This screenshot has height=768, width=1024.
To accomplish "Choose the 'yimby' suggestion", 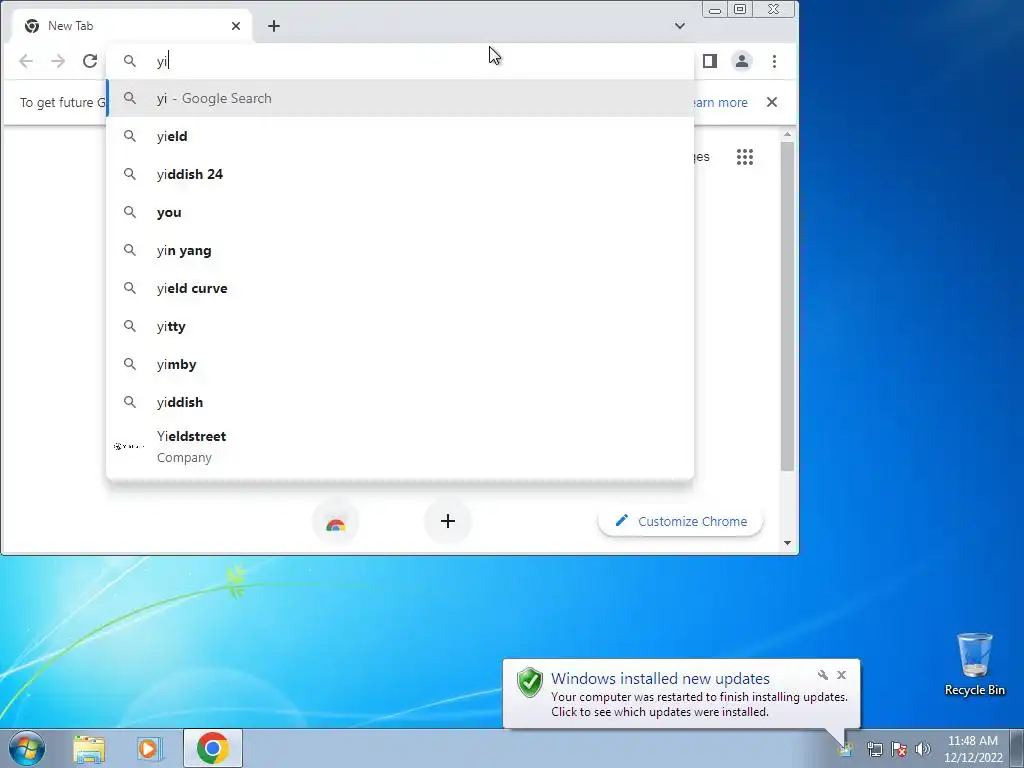I will coord(400,364).
